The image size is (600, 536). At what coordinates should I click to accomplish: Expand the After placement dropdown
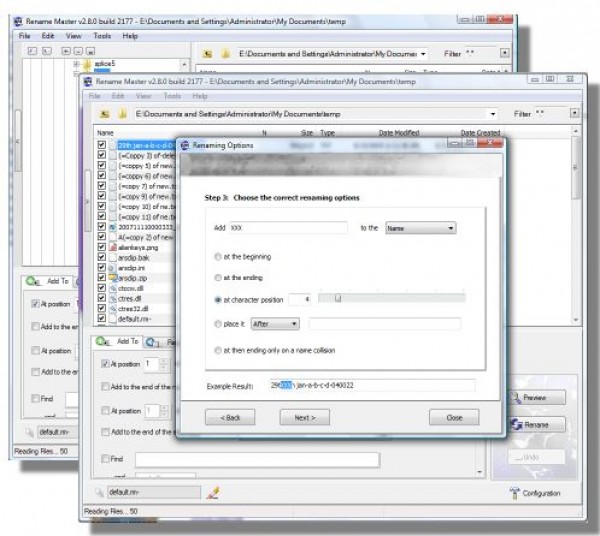tap(275, 324)
